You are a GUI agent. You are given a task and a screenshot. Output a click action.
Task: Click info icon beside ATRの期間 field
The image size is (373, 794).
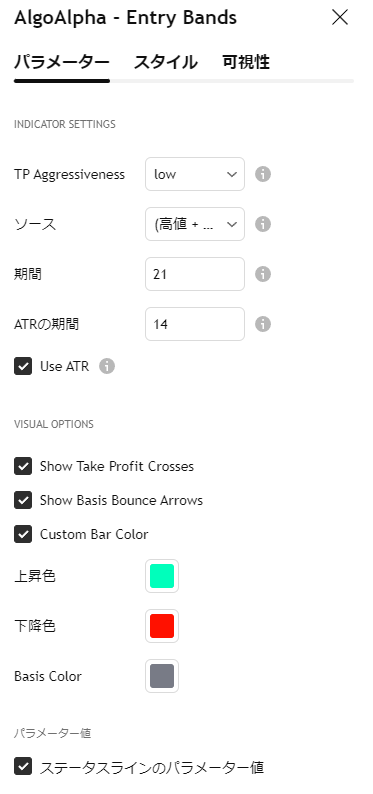click(x=262, y=324)
